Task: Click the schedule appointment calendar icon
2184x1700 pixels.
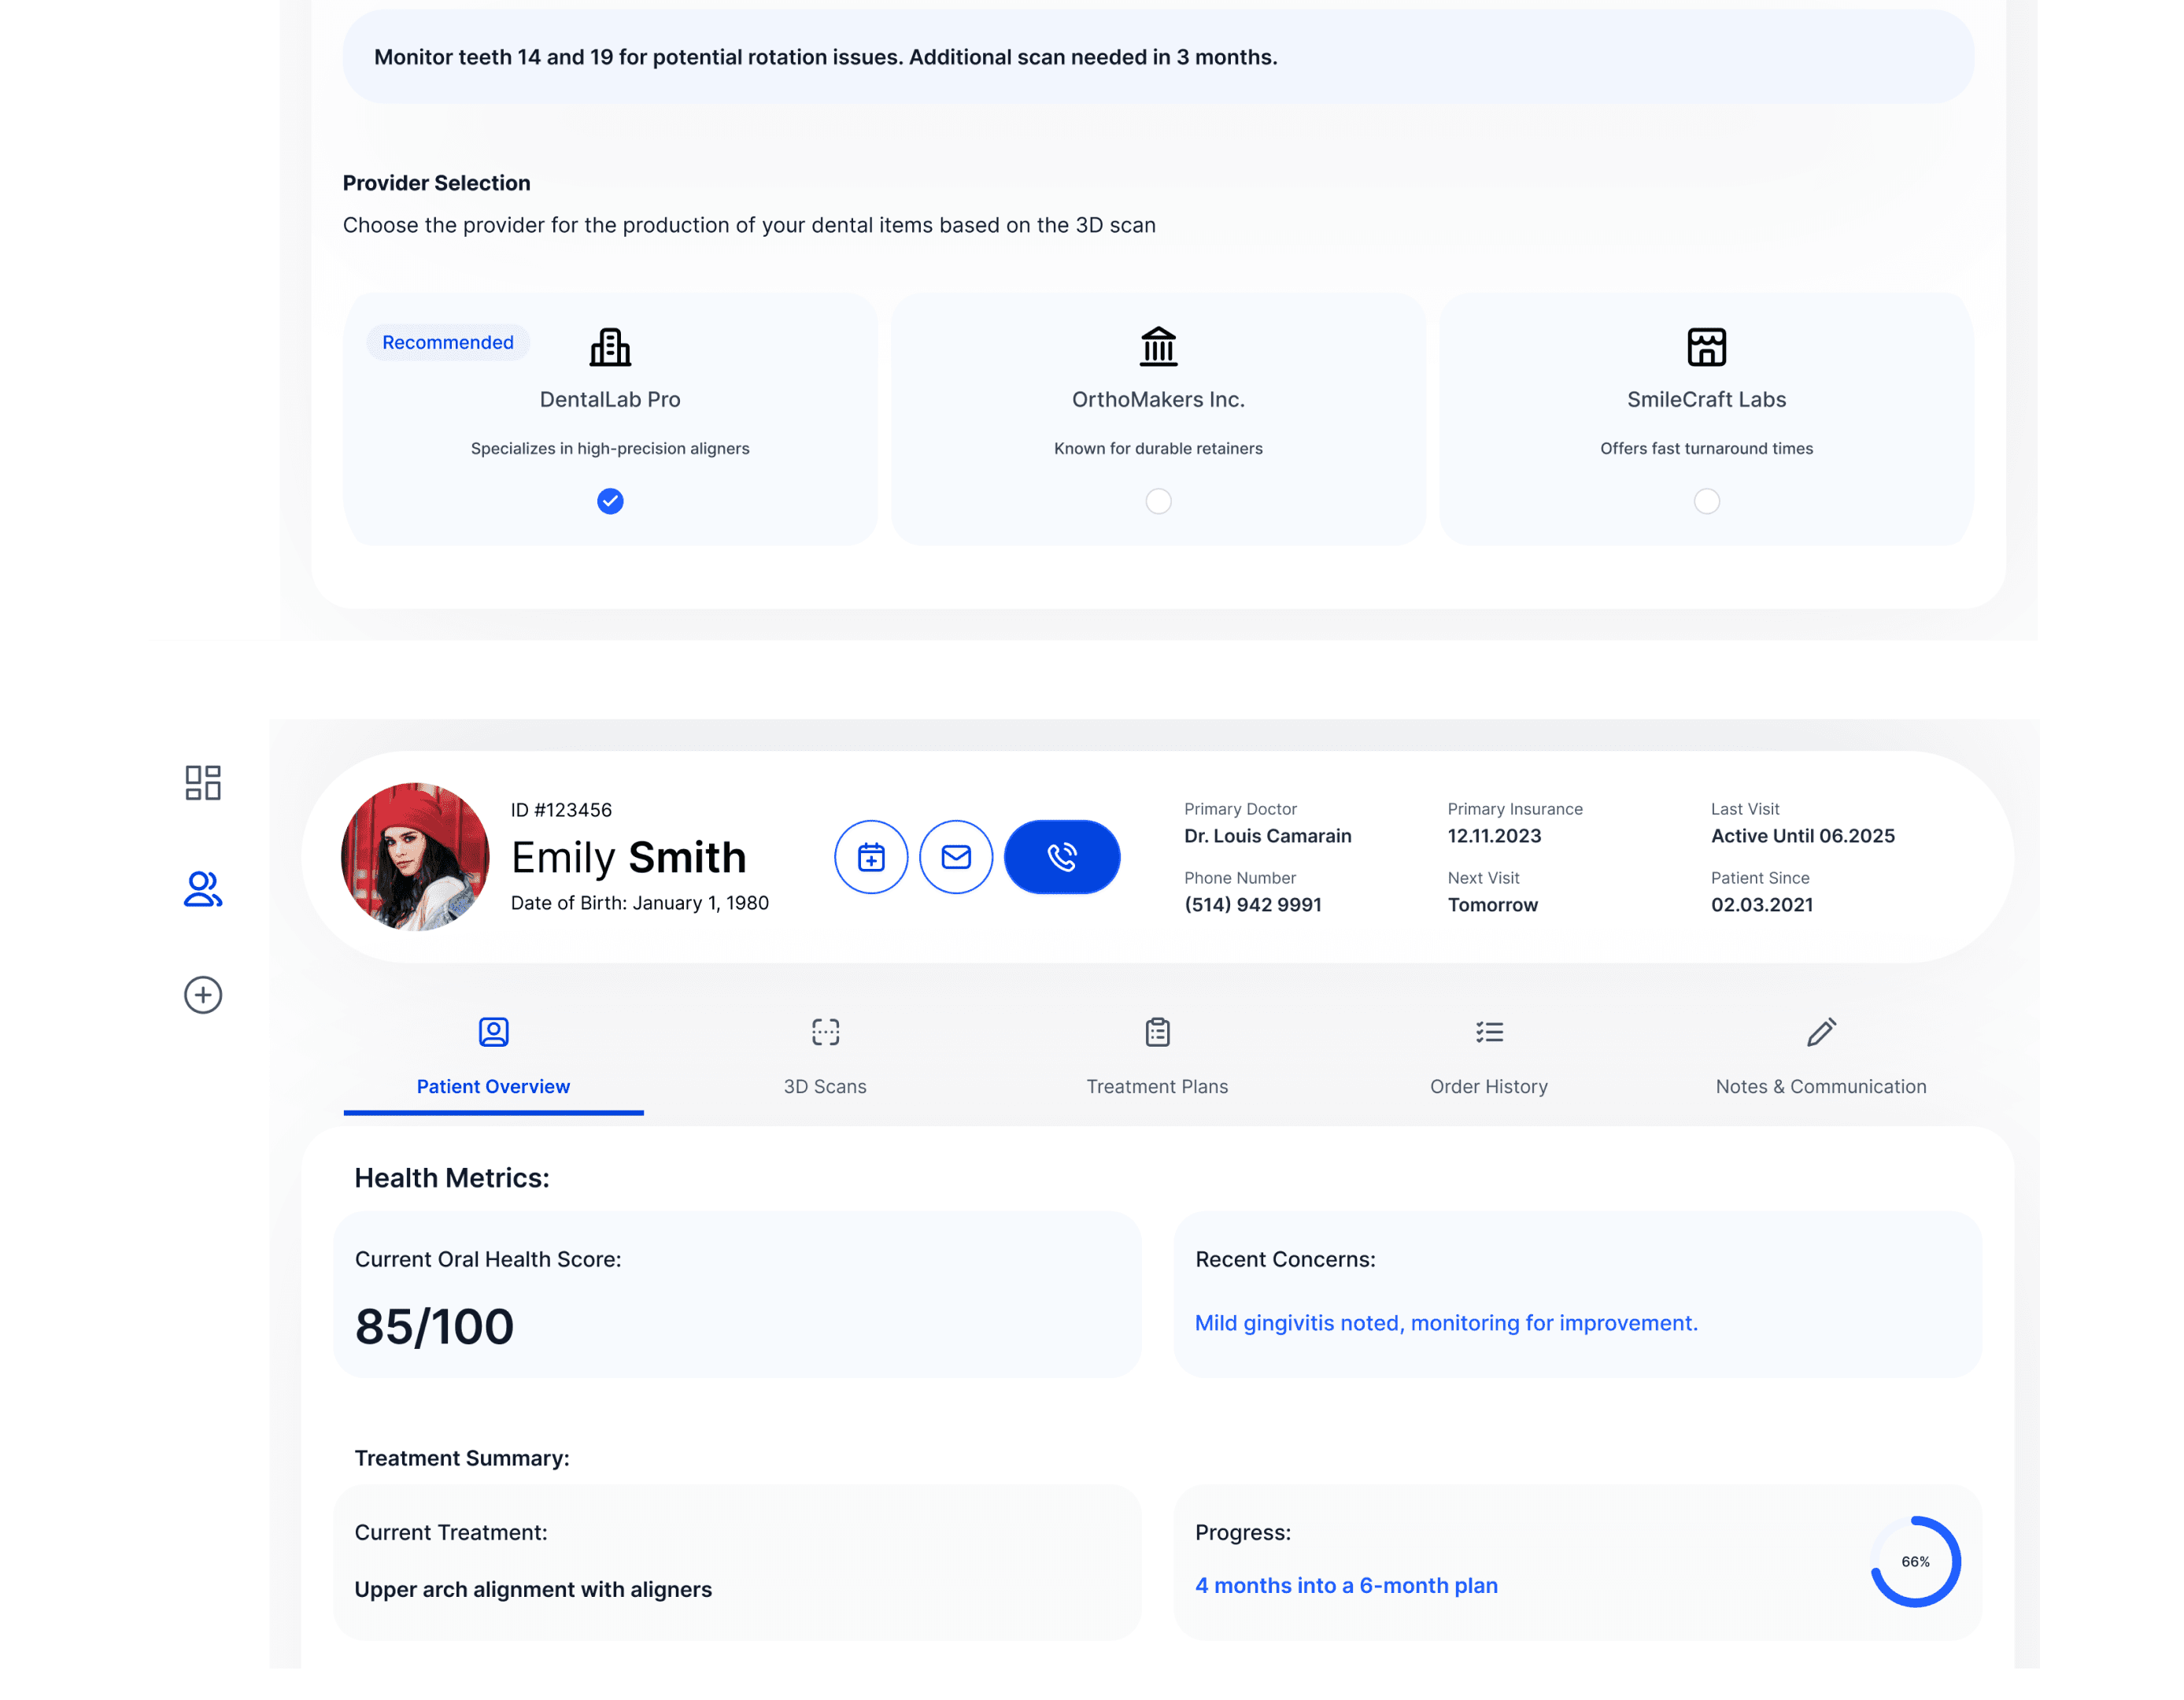Action: click(871, 857)
